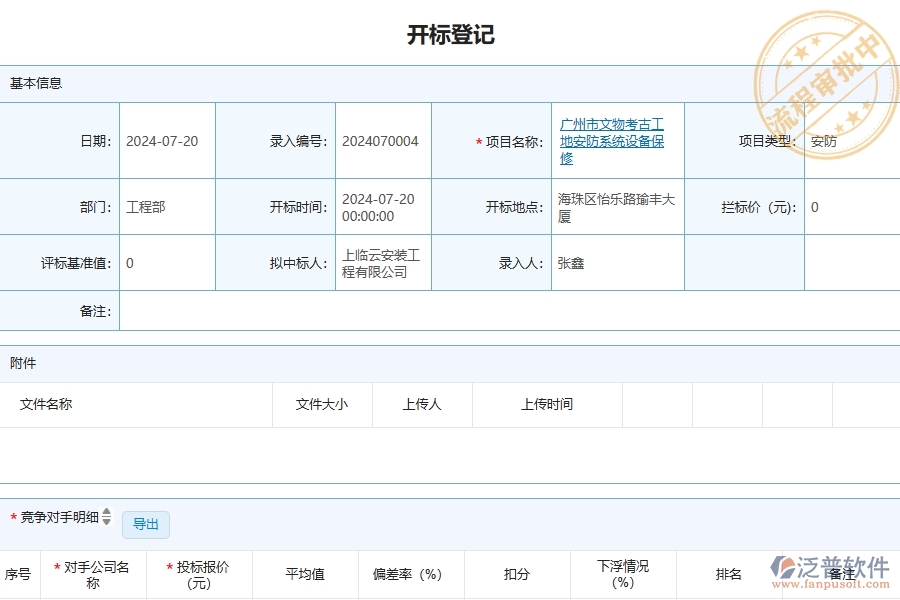Viewport: 900px width, 600px height.
Task: Click the 导出 export button
Action: [146, 524]
